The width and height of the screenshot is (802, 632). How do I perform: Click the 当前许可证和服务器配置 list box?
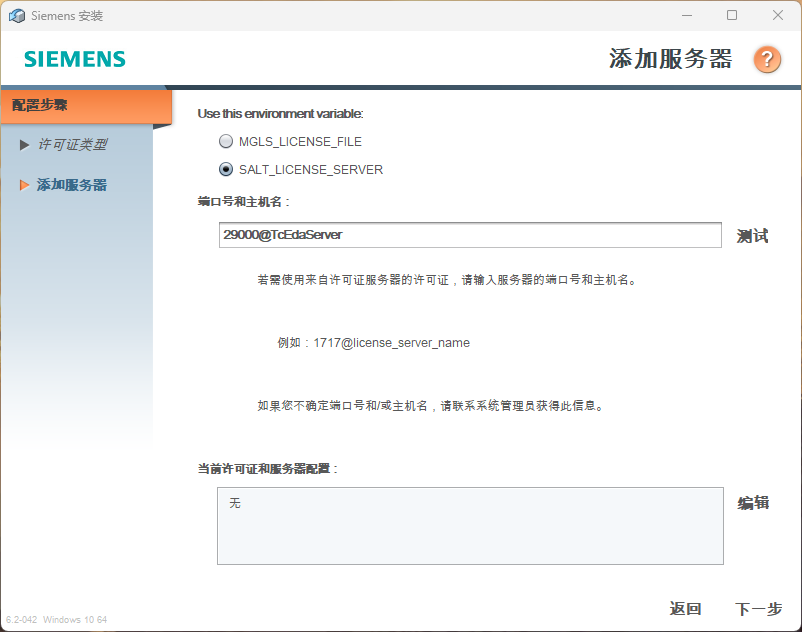point(470,526)
